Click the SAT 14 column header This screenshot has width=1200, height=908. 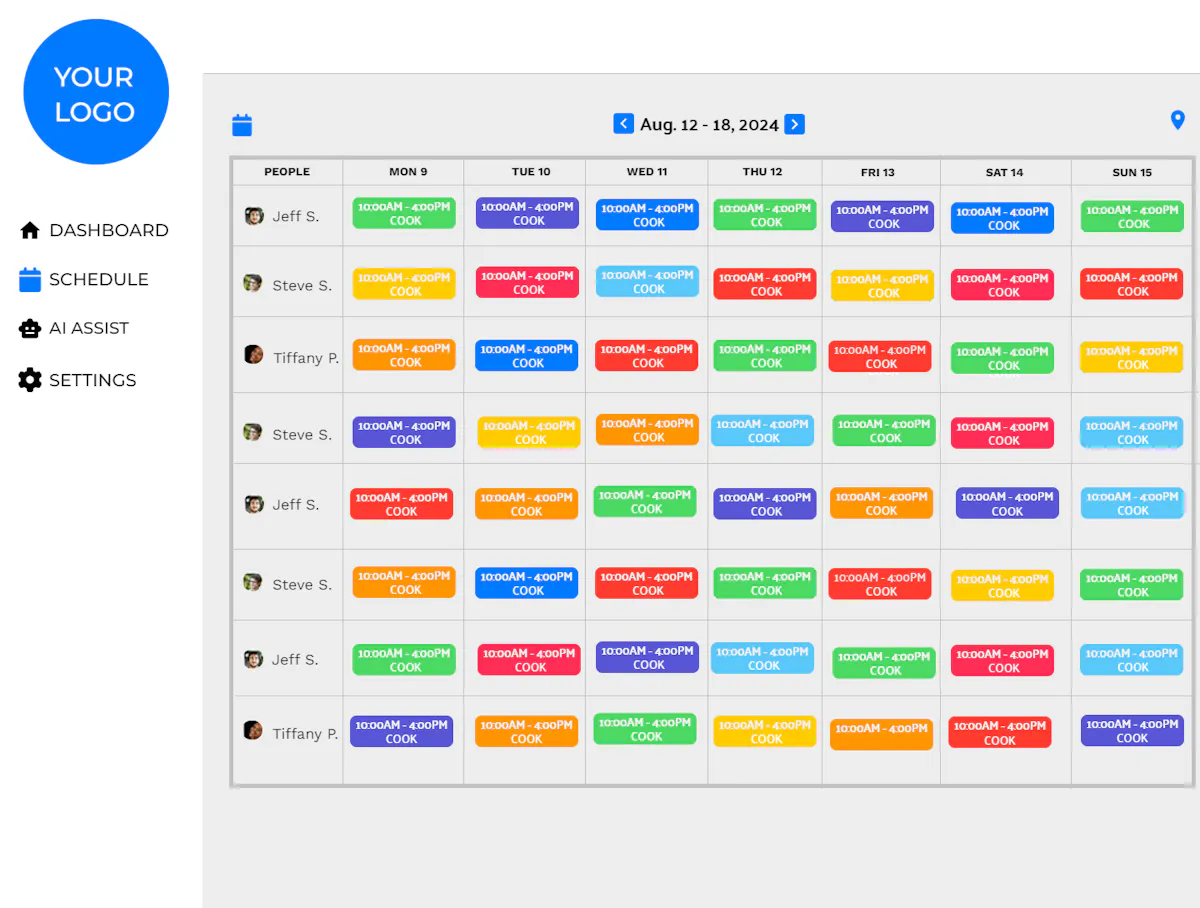[x=1004, y=172]
